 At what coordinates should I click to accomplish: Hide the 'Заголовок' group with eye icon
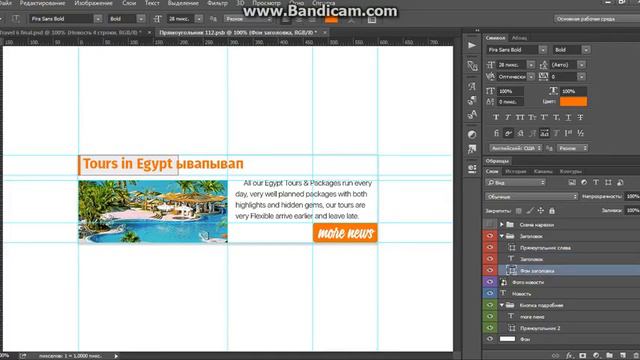pyautogui.click(x=490, y=236)
